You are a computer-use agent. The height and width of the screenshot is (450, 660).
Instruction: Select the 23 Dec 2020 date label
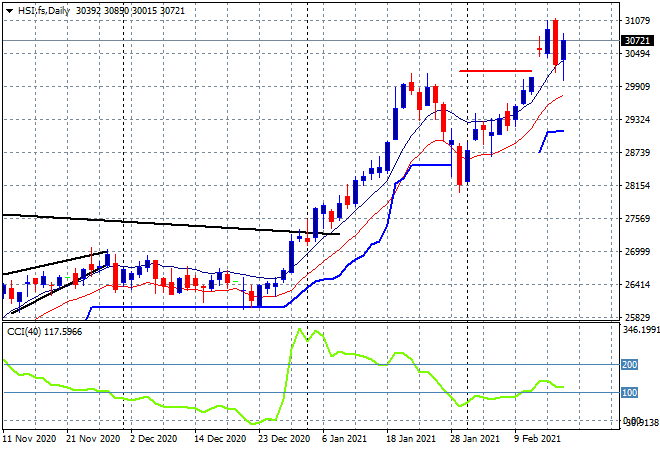[x=284, y=439]
